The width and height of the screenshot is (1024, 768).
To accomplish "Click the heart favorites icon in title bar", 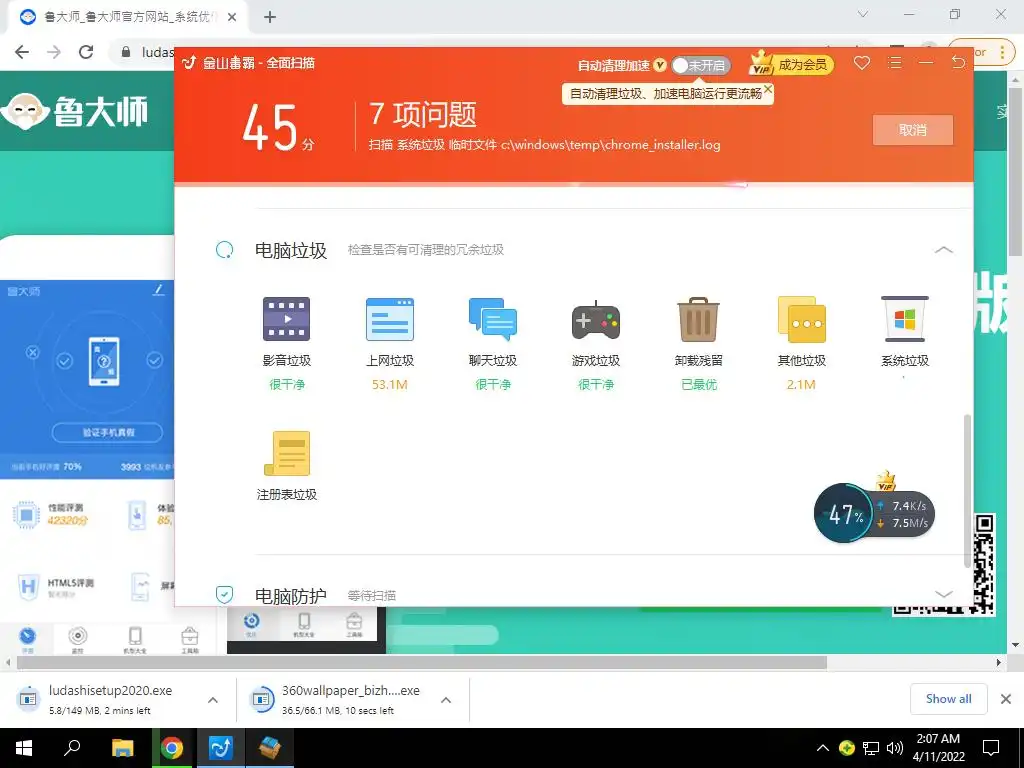I will tap(862, 63).
